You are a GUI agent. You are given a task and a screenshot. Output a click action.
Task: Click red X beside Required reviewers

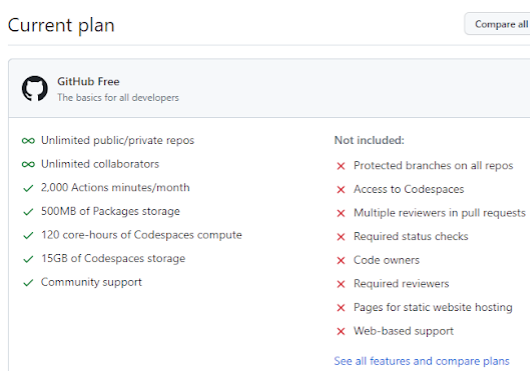(x=341, y=284)
